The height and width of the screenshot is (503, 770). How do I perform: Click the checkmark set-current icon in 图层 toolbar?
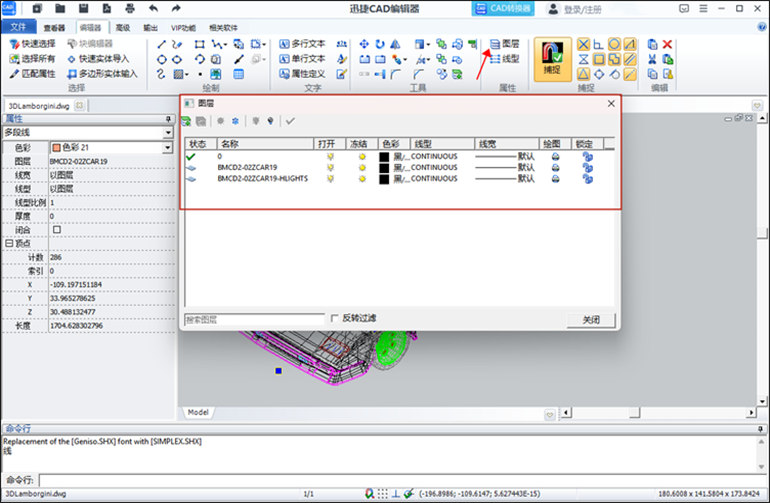[x=290, y=121]
